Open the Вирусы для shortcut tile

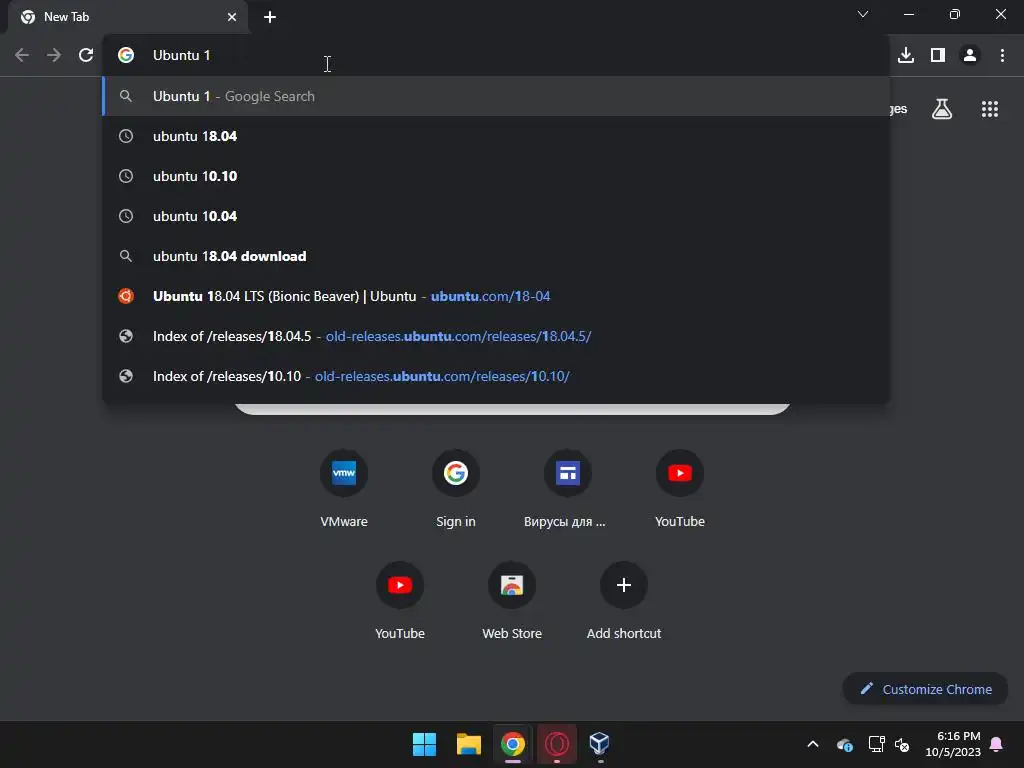(x=568, y=488)
